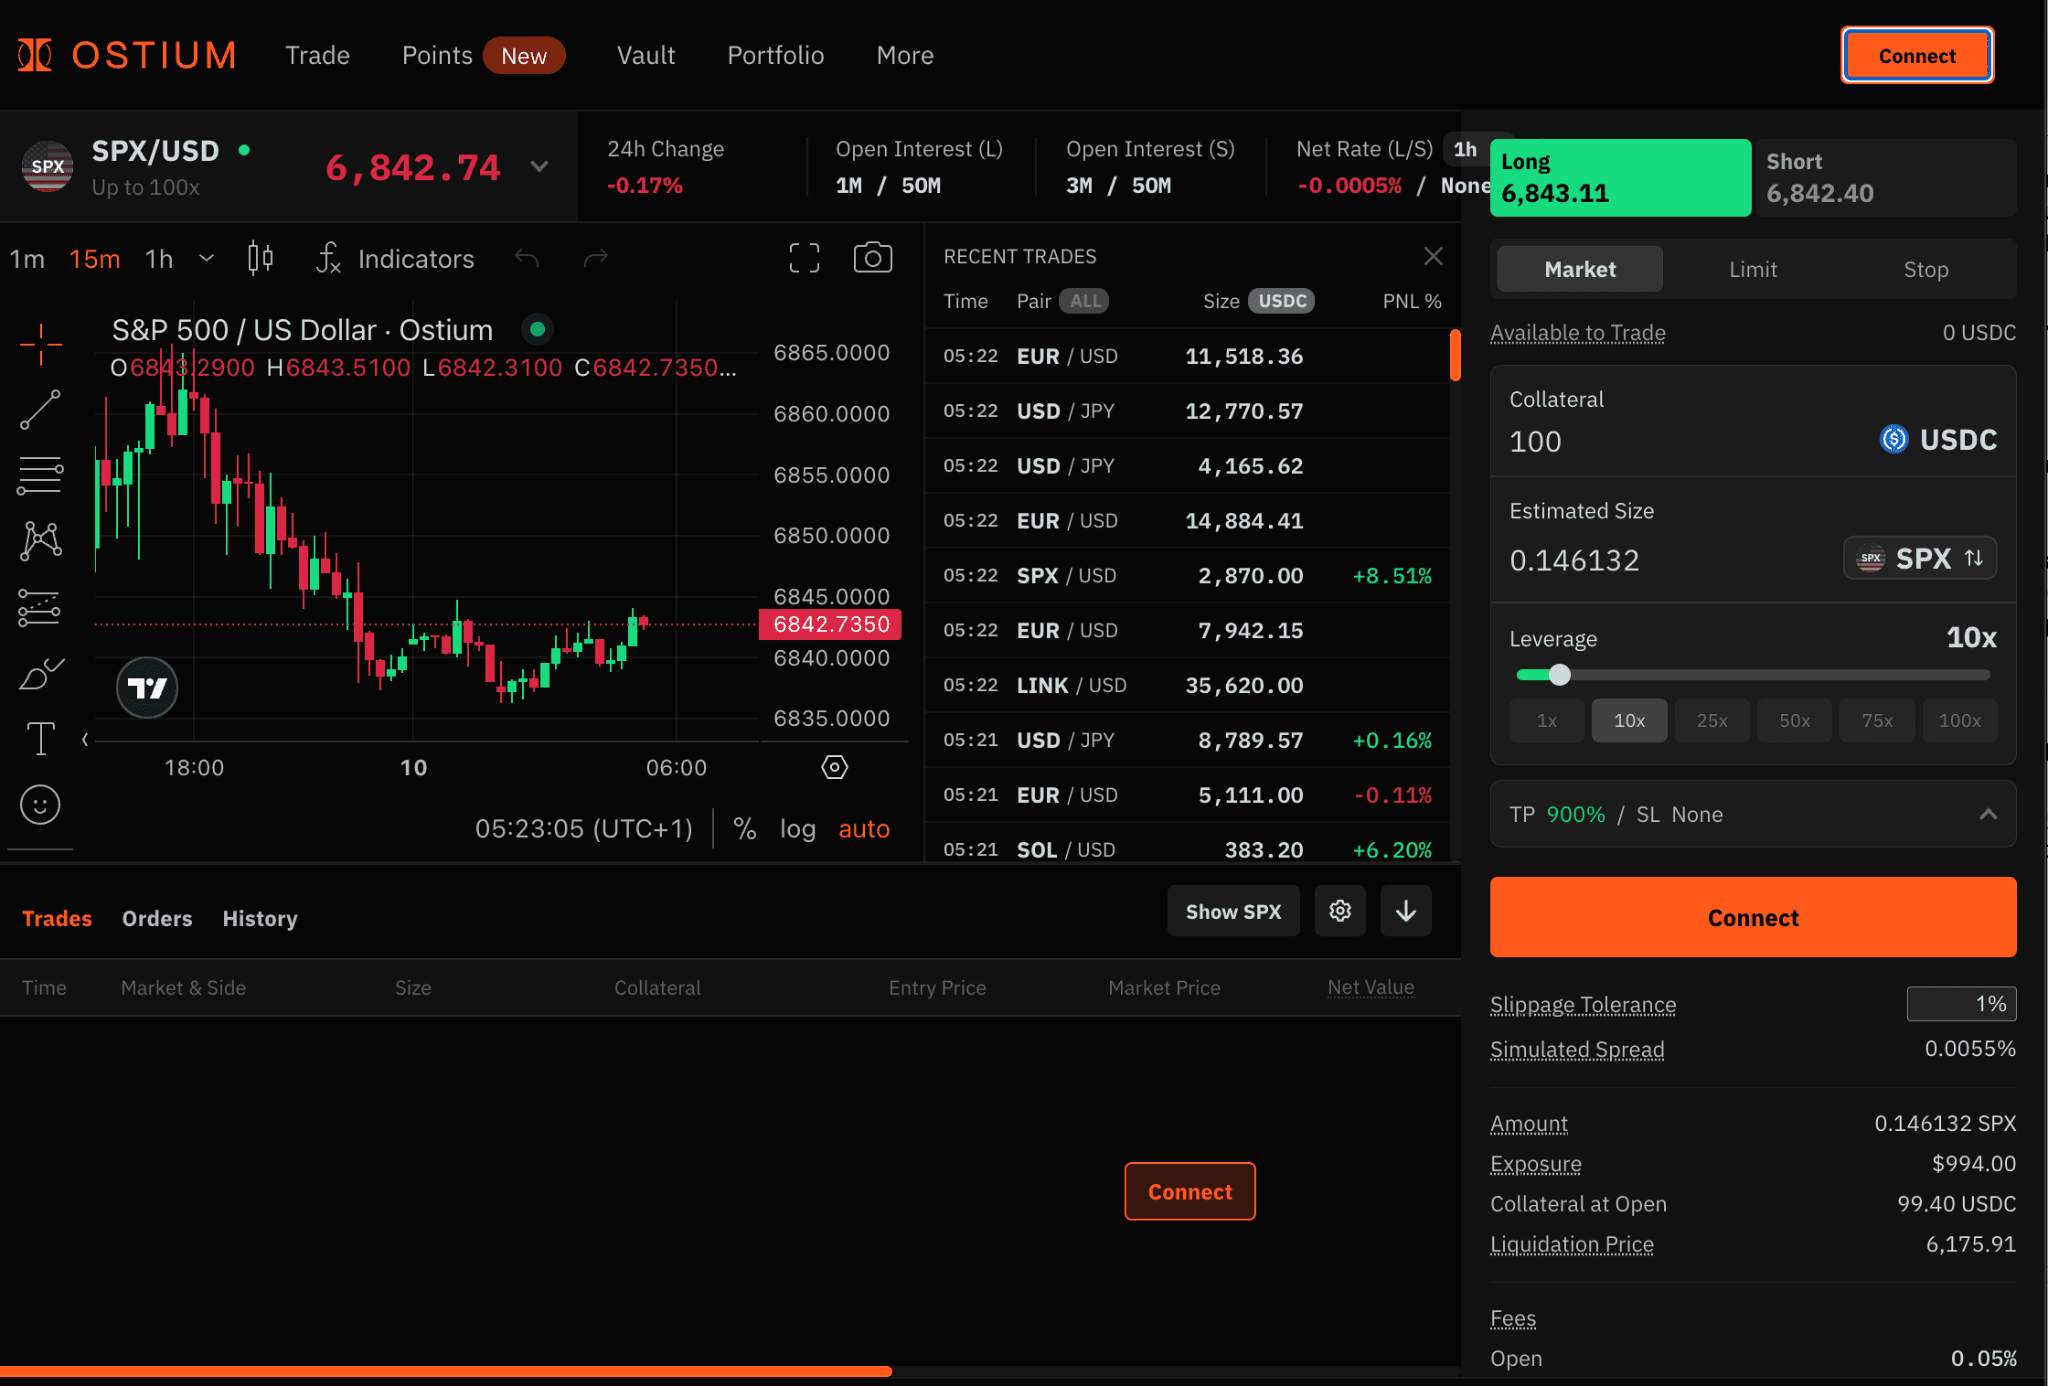The image size is (2048, 1386).
Task: Enter fullscreen chart mode
Action: 804,258
